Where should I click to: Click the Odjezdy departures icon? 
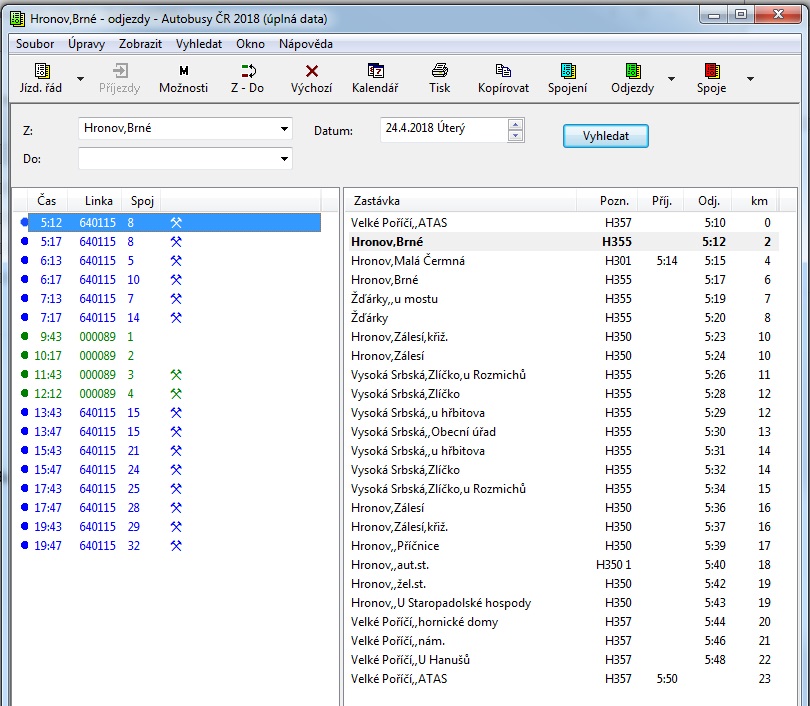click(632, 71)
